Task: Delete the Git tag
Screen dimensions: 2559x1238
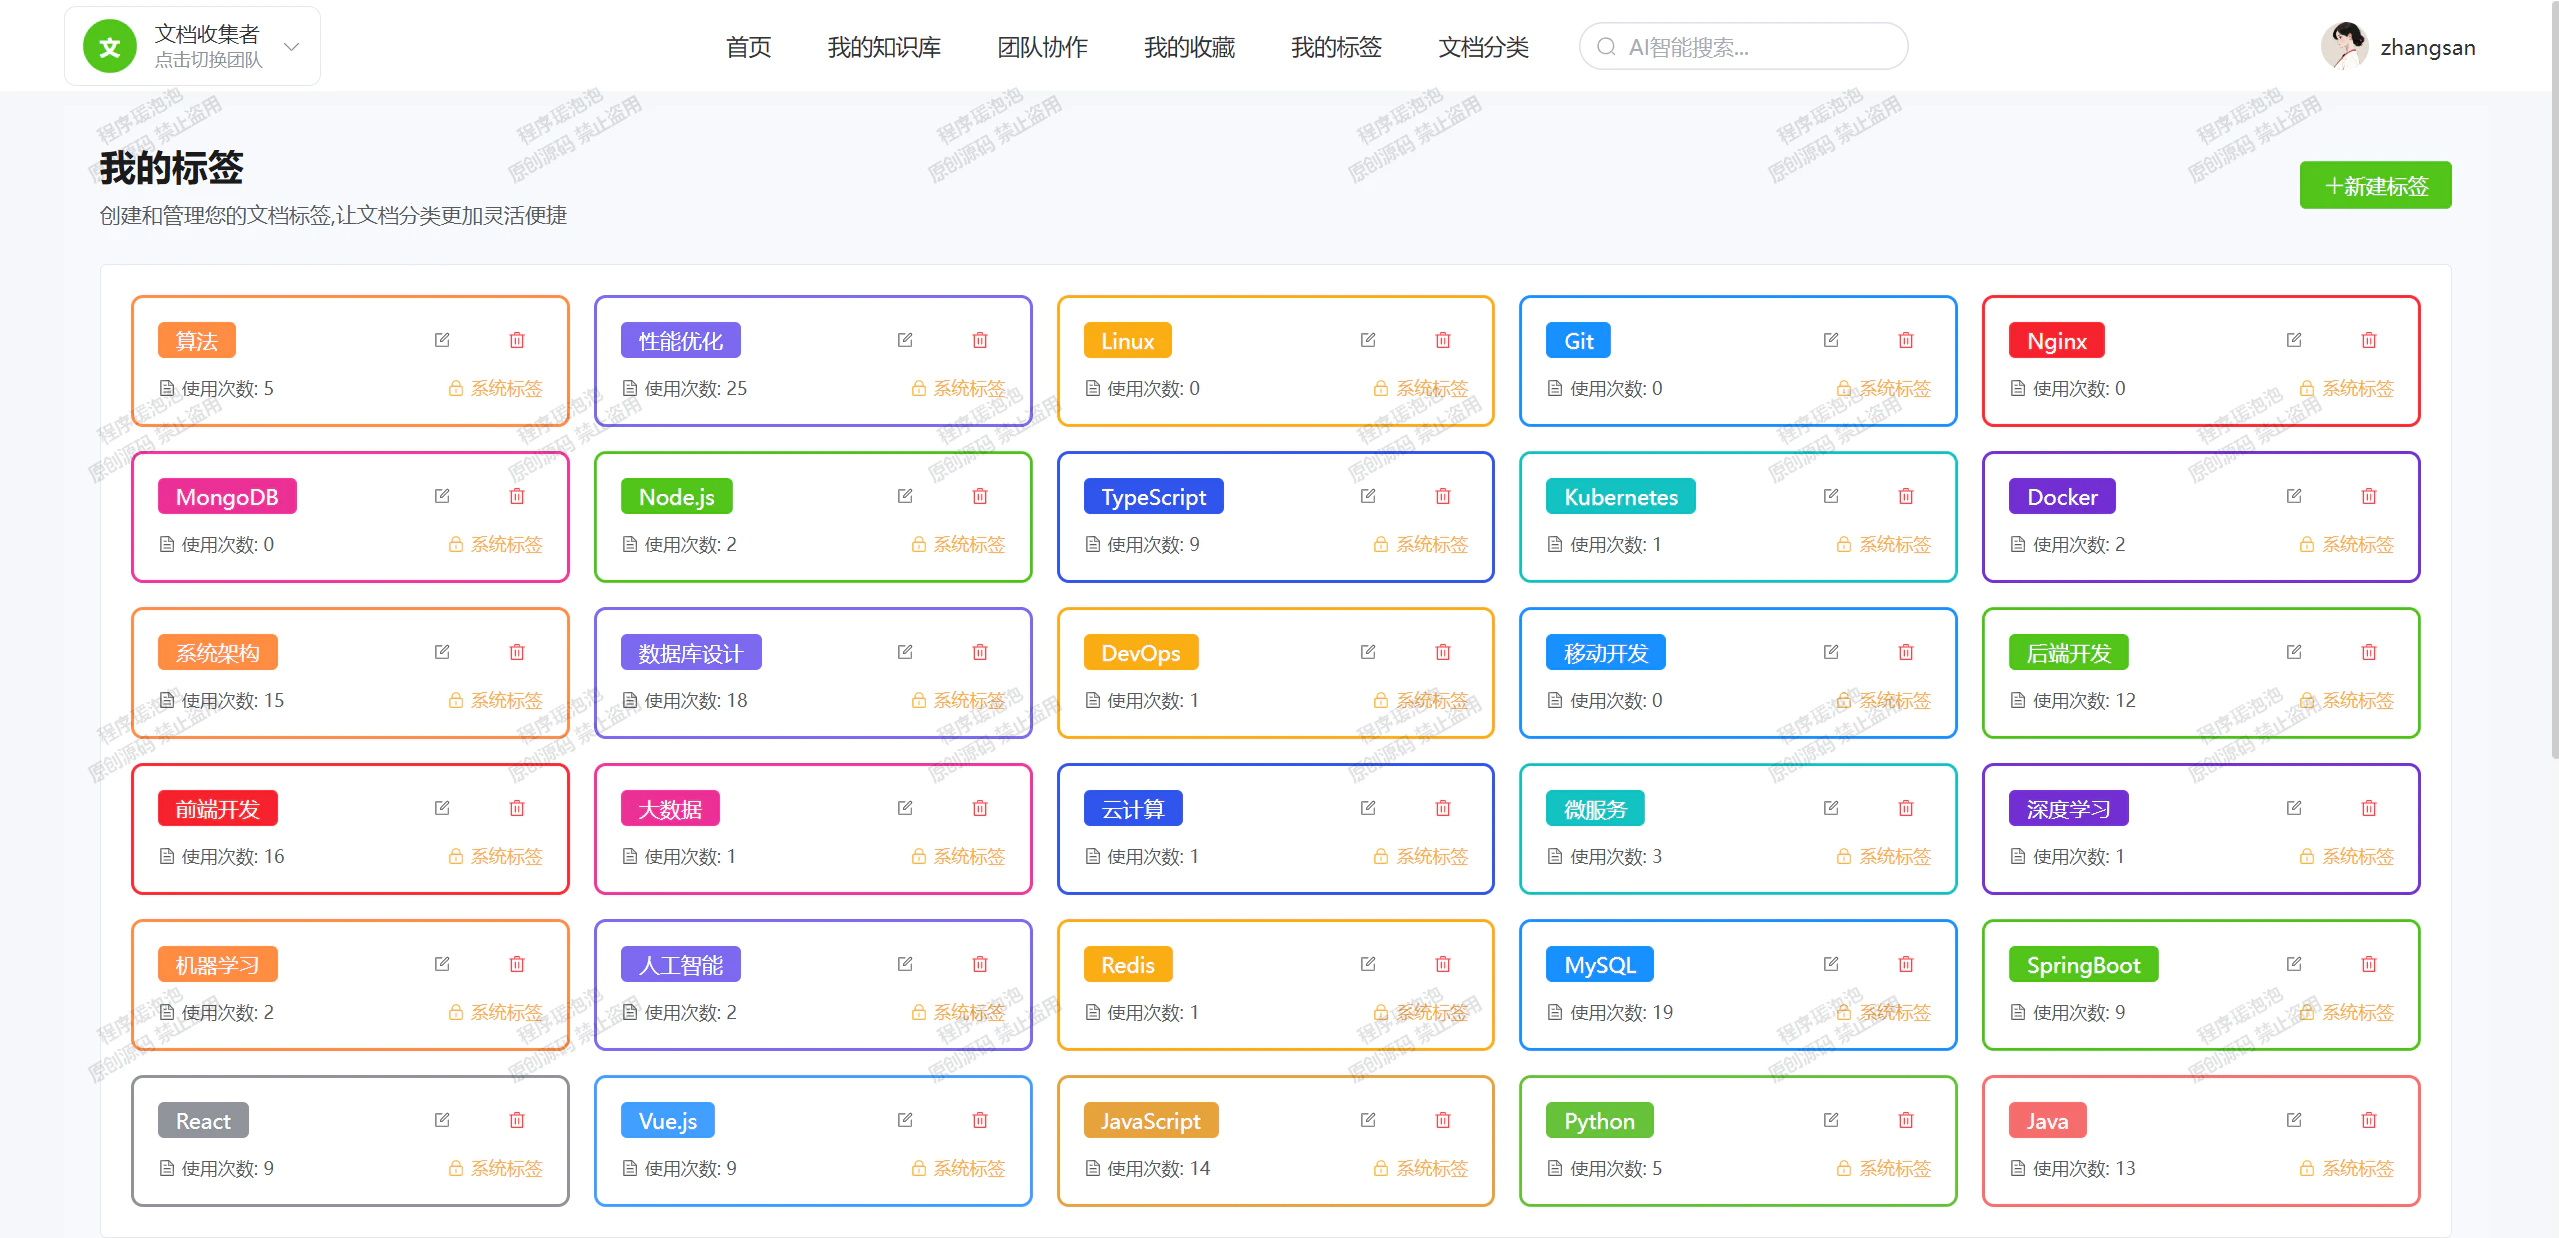Action: pos(1906,340)
